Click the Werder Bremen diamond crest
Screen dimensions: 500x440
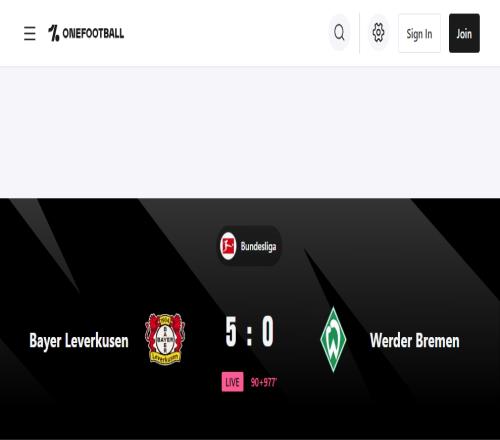click(x=333, y=339)
